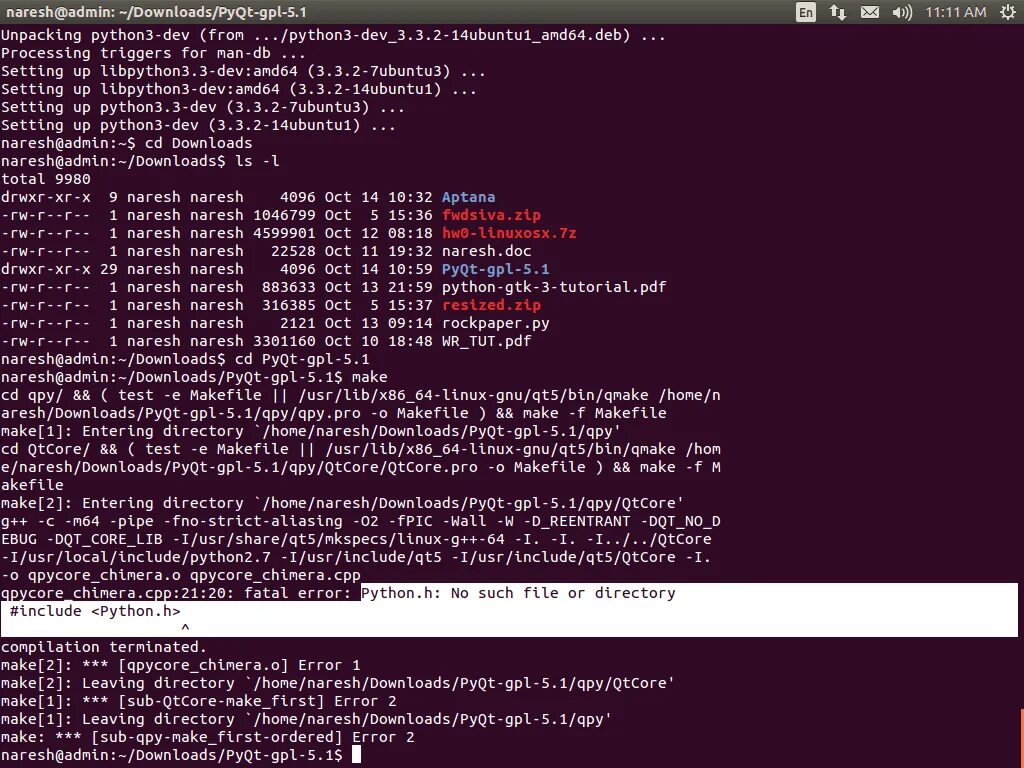Click the WR_TUT.pdf file name
1024x768 pixels.
tap(487, 341)
